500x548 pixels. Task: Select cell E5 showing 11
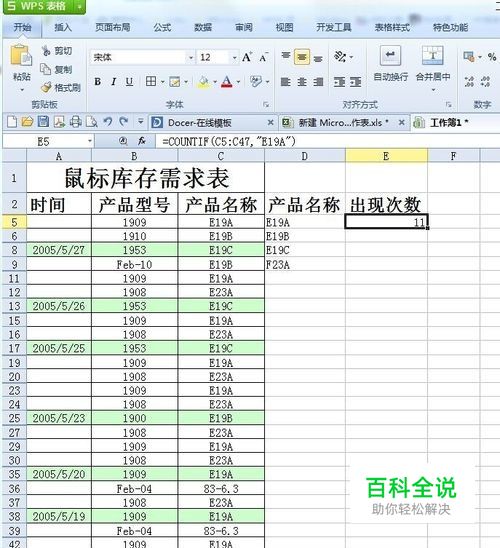pyautogui.click(x=386, y=222)
